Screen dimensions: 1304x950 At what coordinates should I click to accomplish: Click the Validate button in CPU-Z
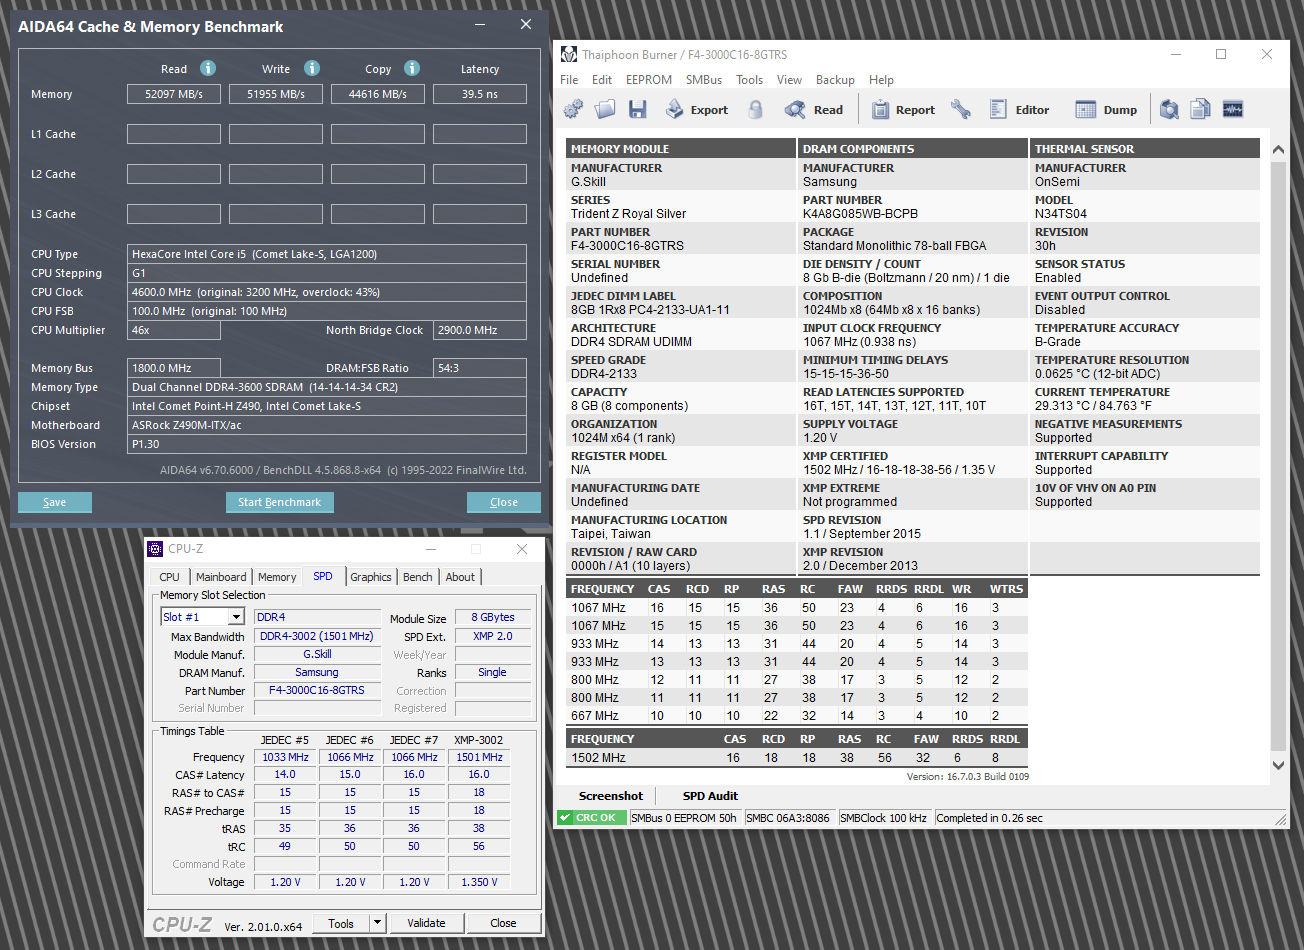pos(426,923)
